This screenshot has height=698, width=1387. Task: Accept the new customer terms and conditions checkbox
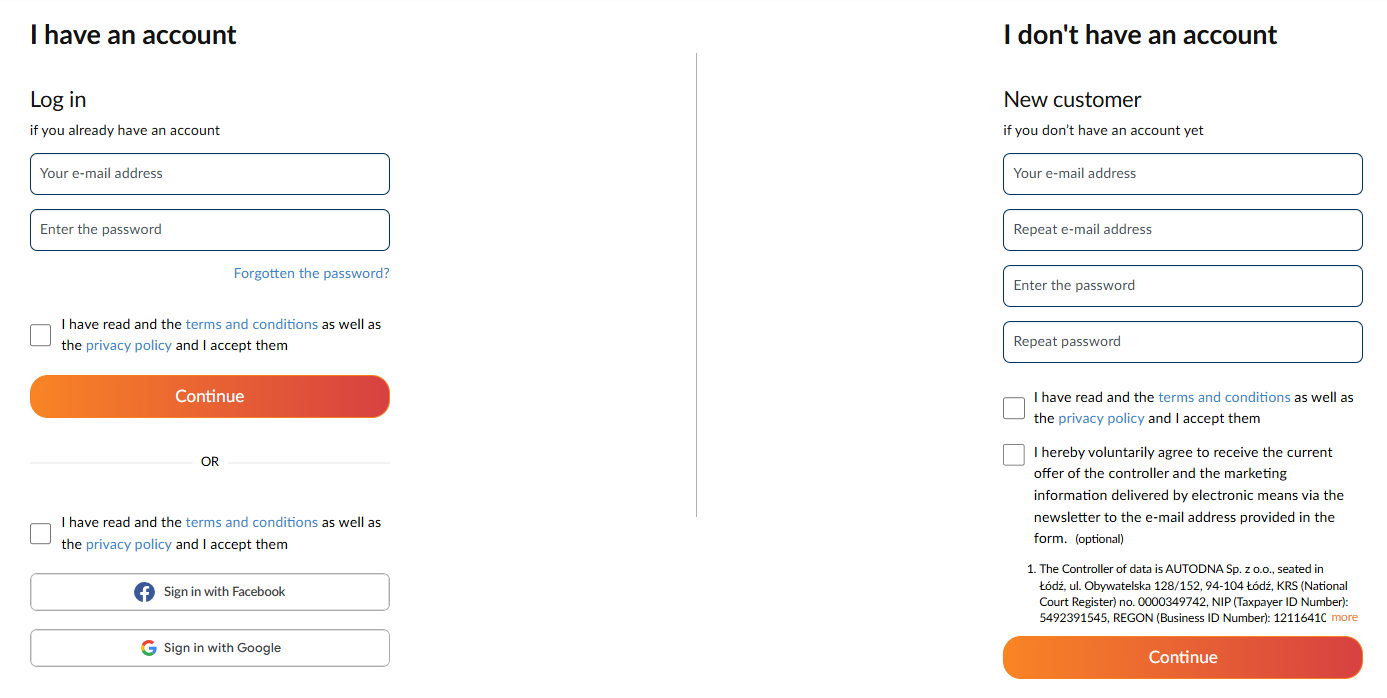point(1014,408)
